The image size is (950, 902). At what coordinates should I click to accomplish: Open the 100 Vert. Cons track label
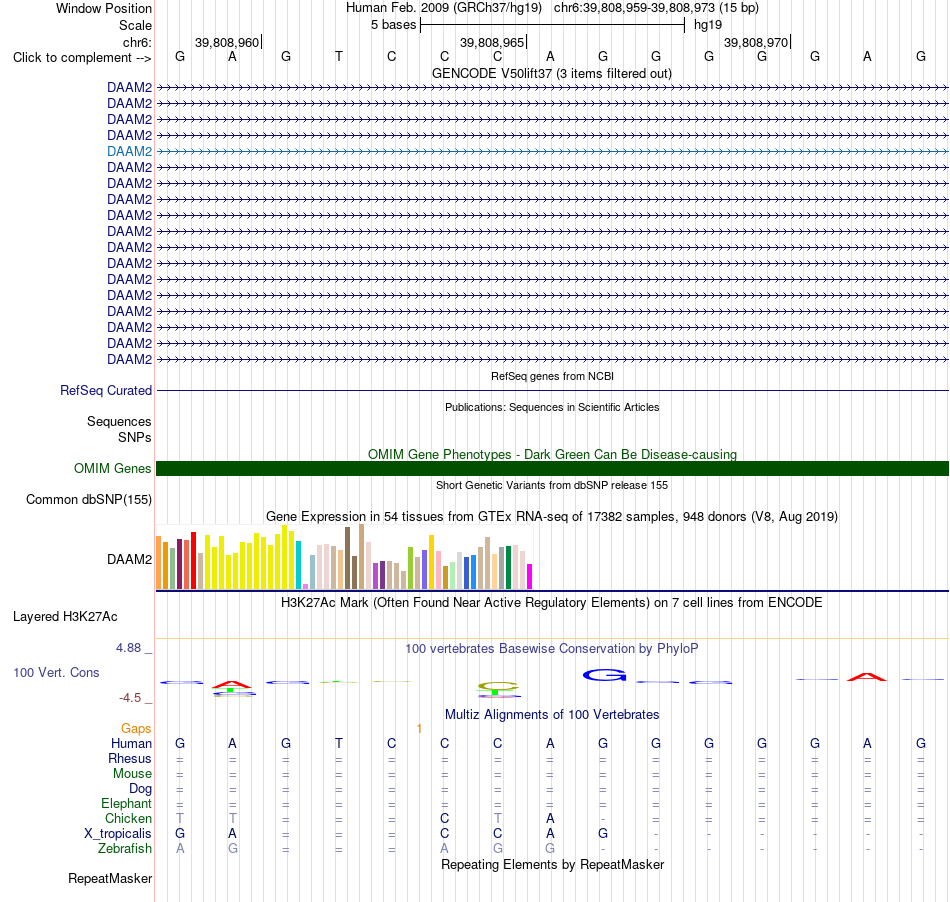click(56, 672)
